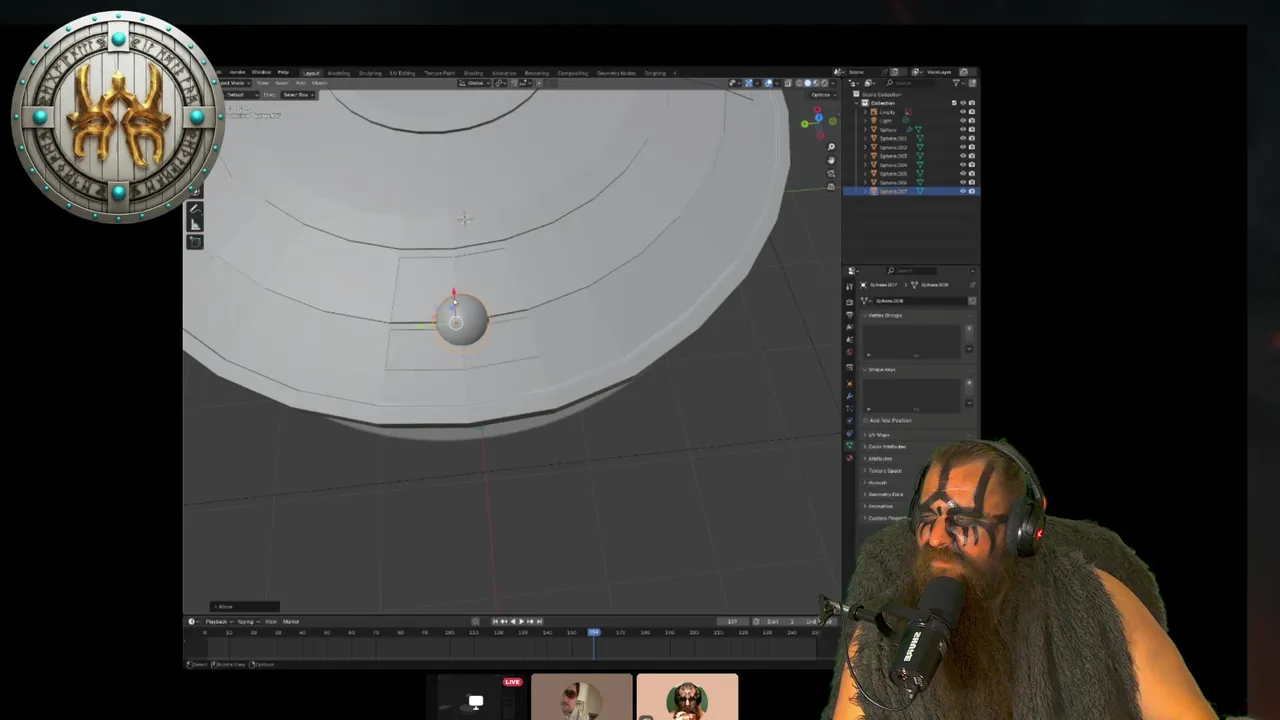Select the Annotate tool in left toolbar
This screenshot has width=1280, height=720.
(195, 210)
